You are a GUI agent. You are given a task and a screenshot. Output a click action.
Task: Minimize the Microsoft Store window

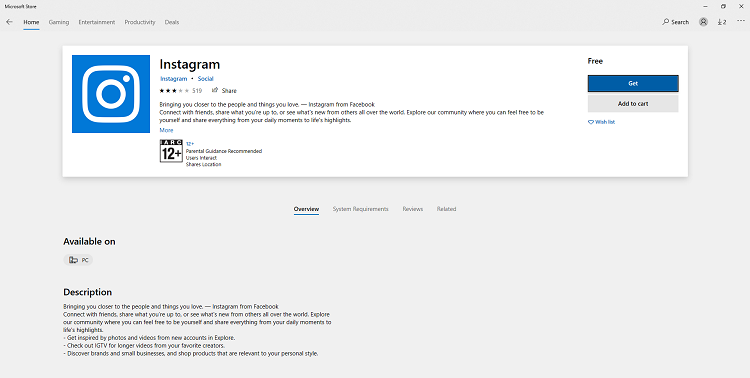(x=706, y=6)
